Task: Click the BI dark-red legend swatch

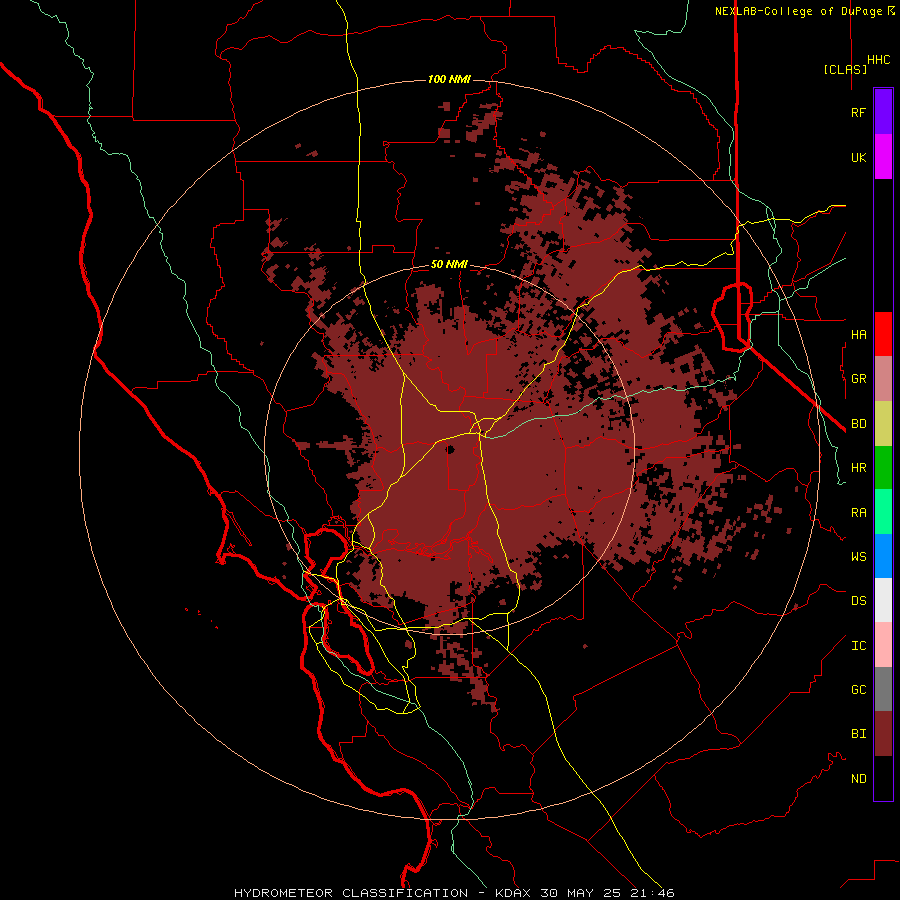Action: [x=883, y=734]
